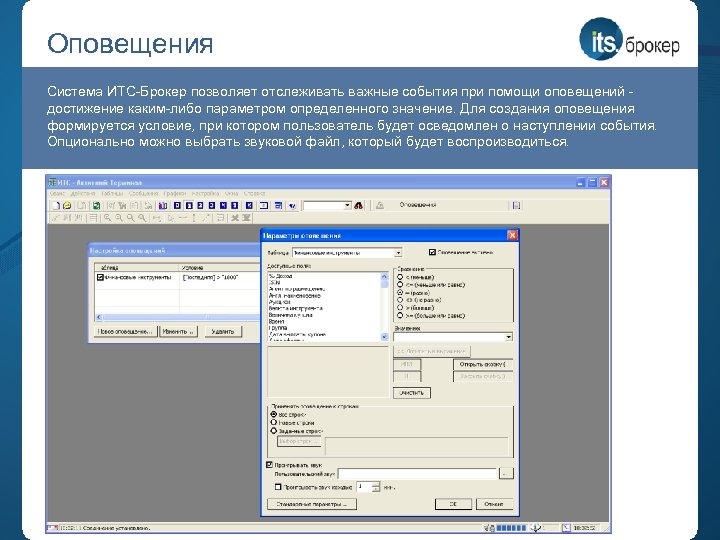
Task: Click the yellow round icon in toolbar
Action: coord(67,206)
